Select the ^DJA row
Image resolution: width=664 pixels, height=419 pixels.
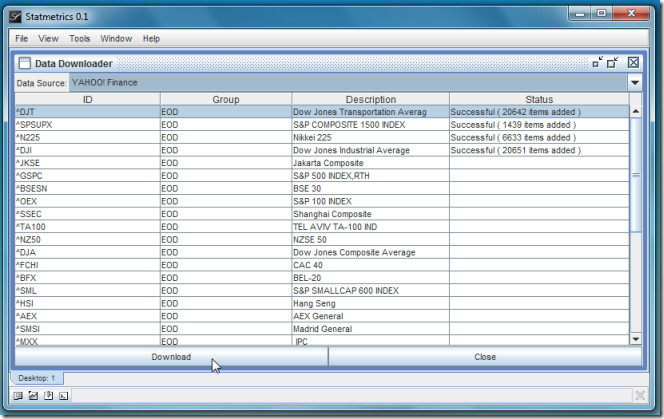pyautogui.click(x=322, y=252)
